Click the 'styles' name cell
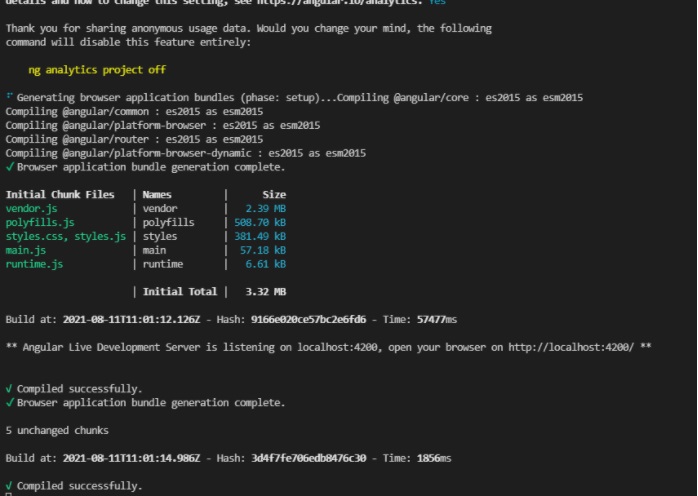The width and height of the screenshot is (698, 496). tap(160, 236)
